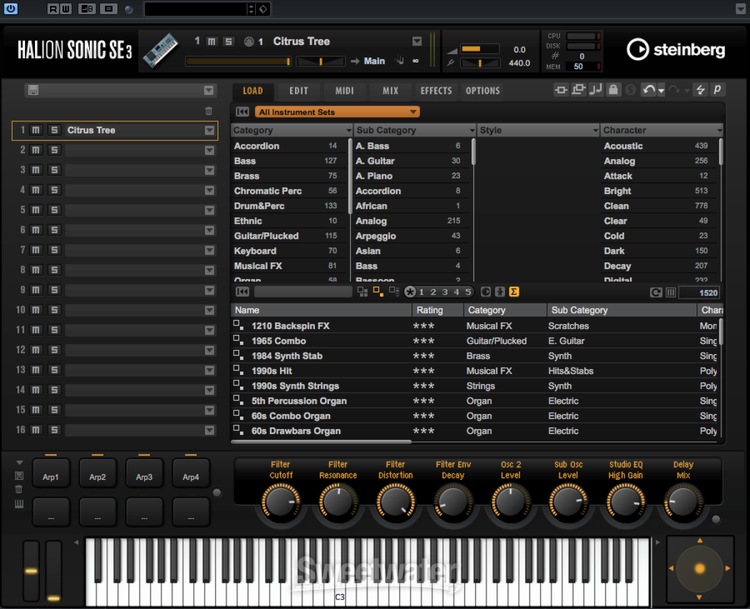The width and height of the screenshot is (750, 609).
Task: Solo slot 1 Citrus Tree
Action: click(54, 130)
